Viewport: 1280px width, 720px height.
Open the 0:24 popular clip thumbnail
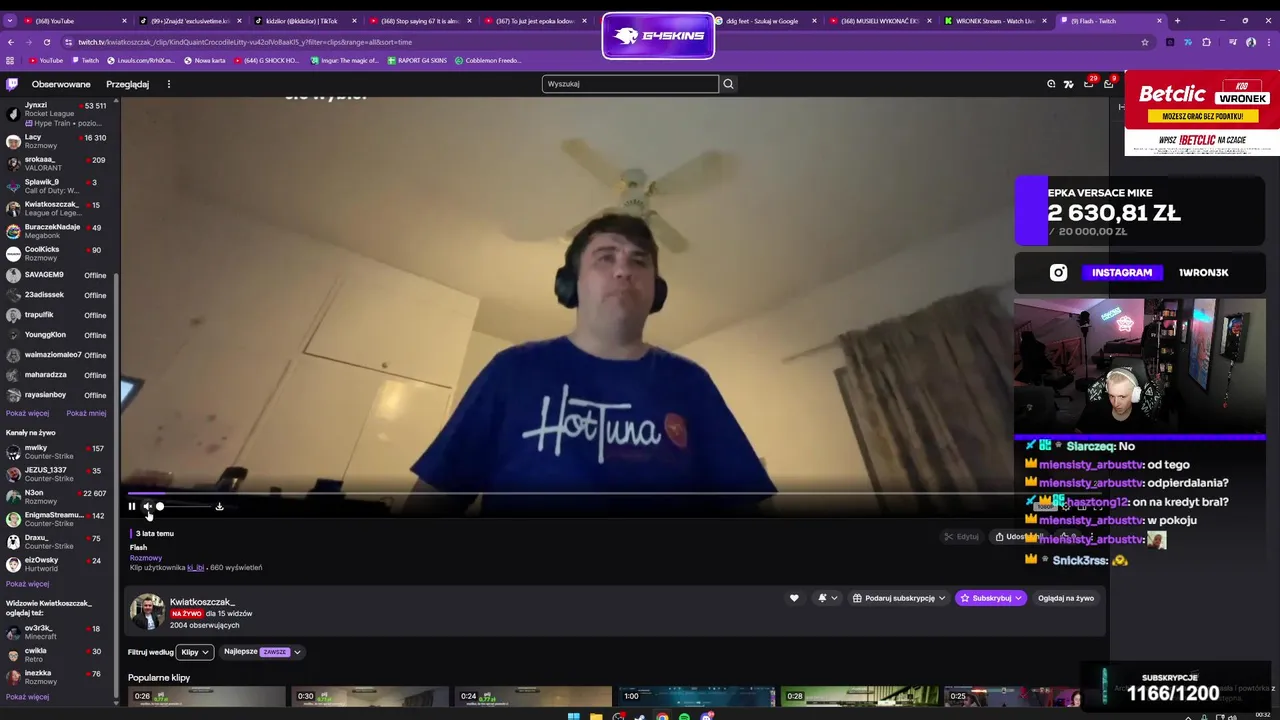[x=533, y=696]
